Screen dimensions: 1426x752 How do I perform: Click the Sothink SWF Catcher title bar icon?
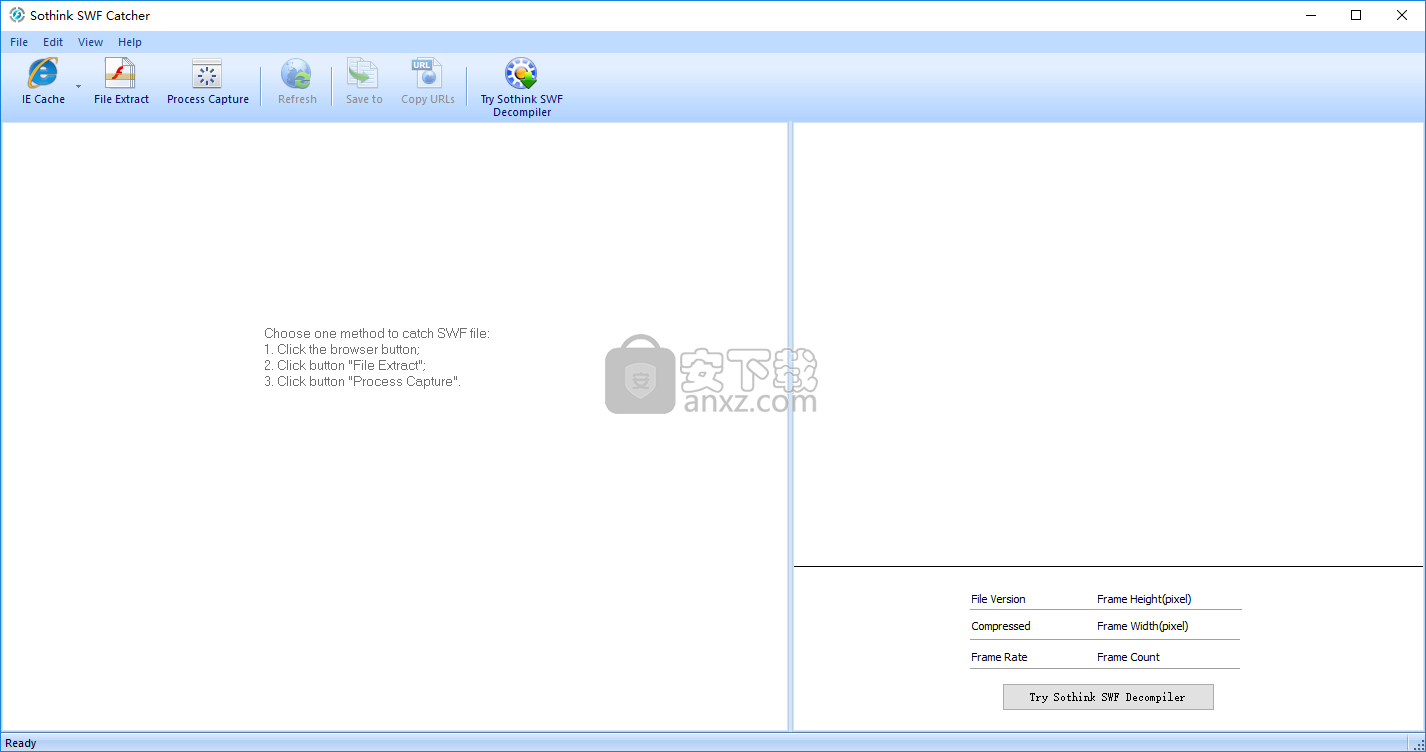click(x=17, y=15)
